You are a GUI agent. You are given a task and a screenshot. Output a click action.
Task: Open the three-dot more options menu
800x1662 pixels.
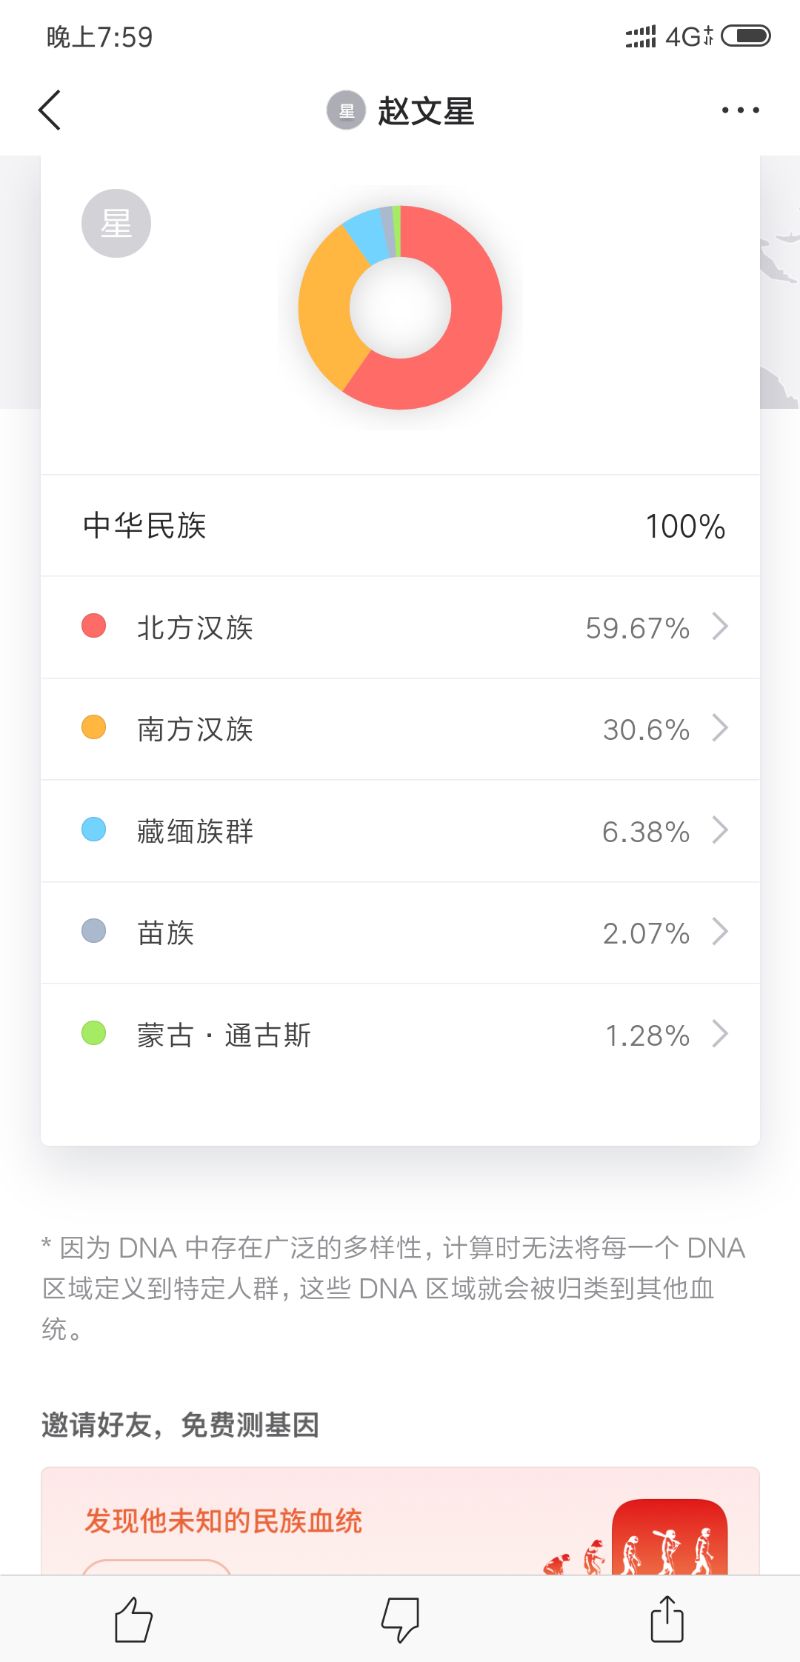click(x=740, y=110)
